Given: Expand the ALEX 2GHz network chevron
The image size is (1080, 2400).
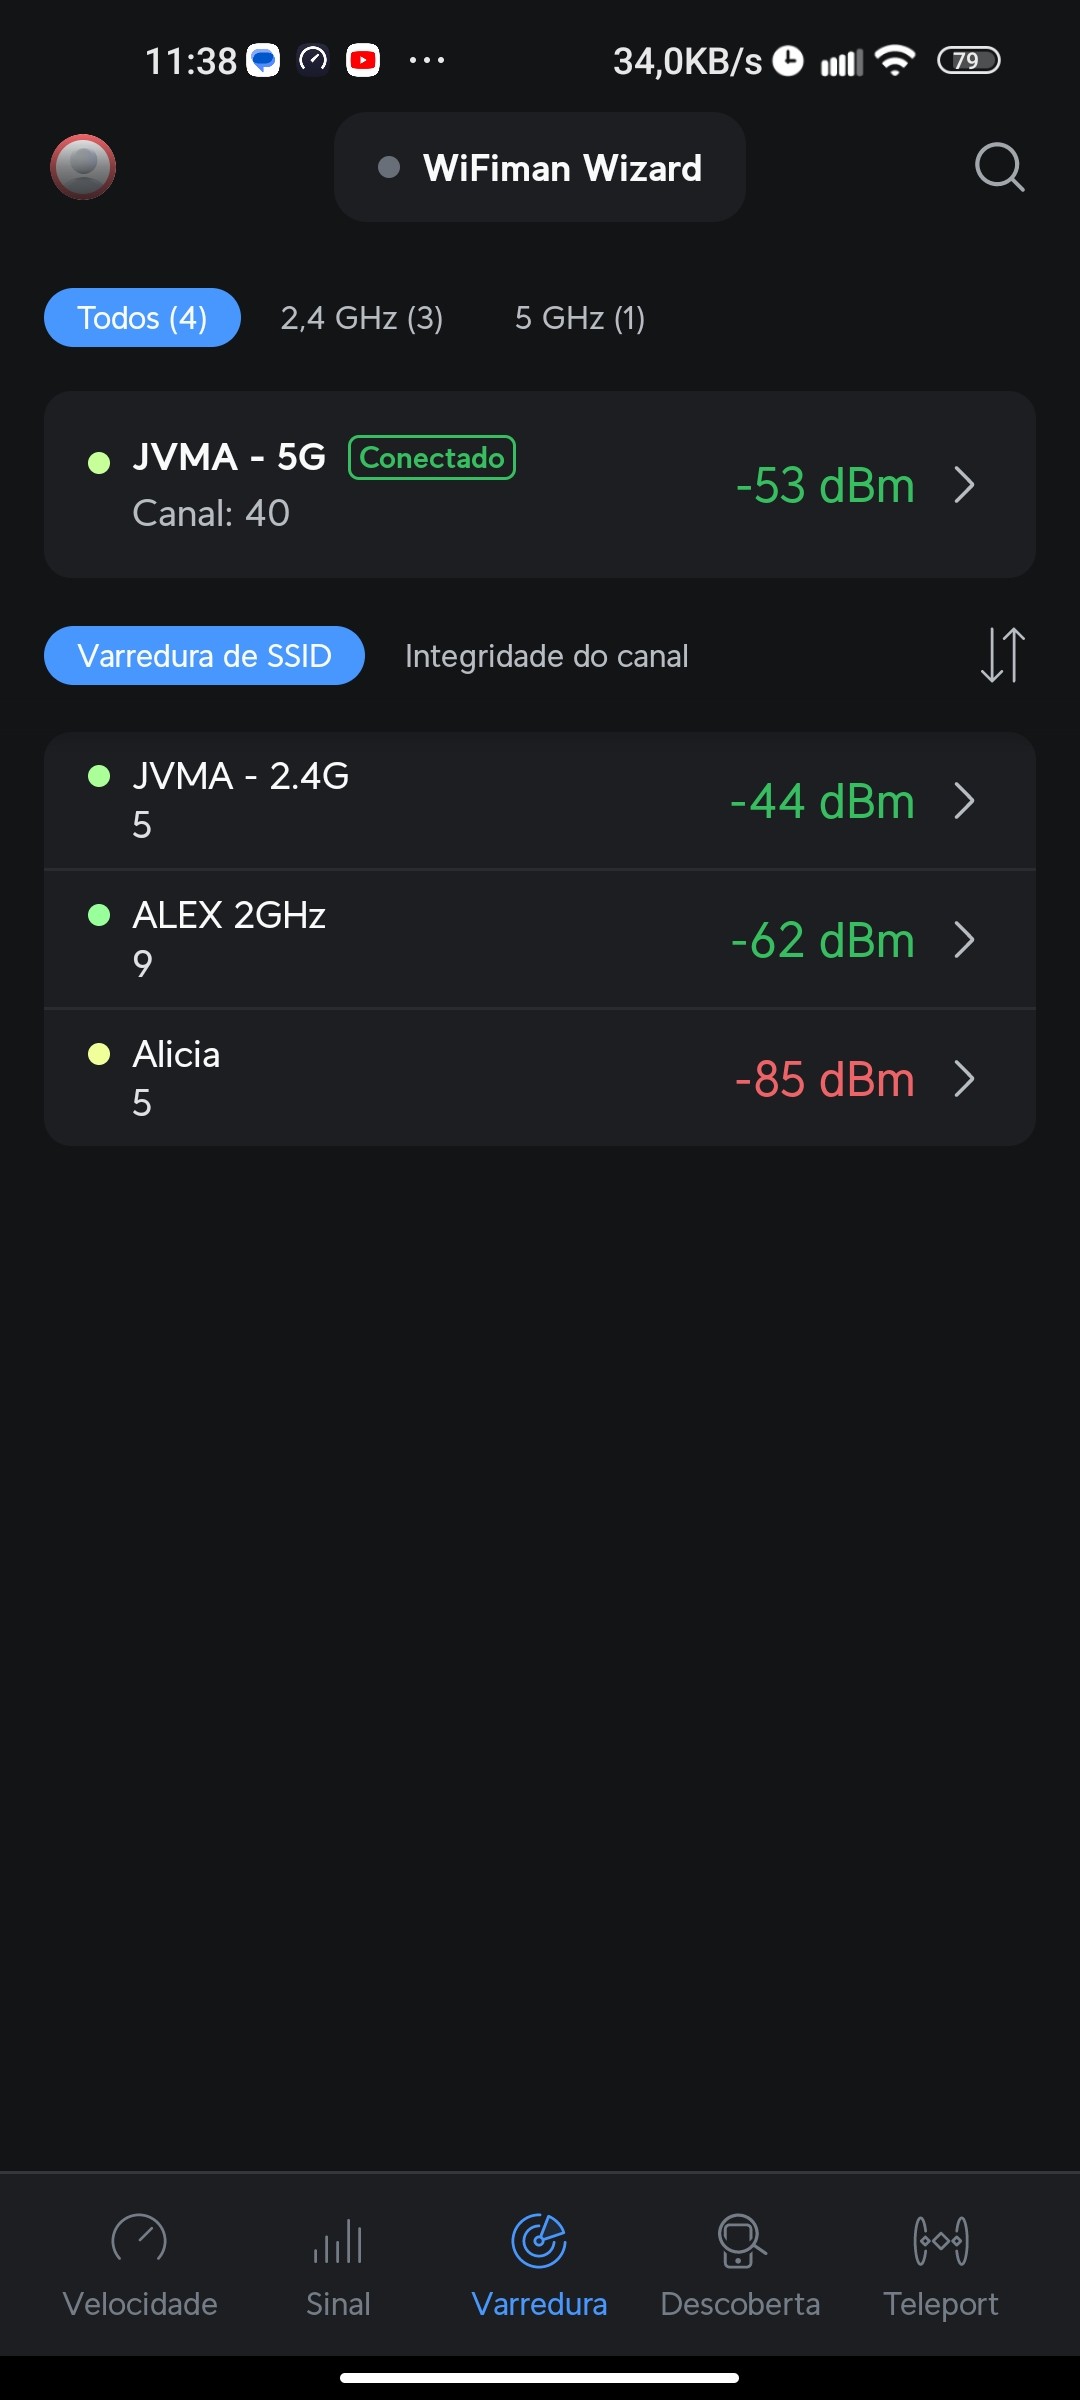Looking at the screenshot, I should click(964, 940).
